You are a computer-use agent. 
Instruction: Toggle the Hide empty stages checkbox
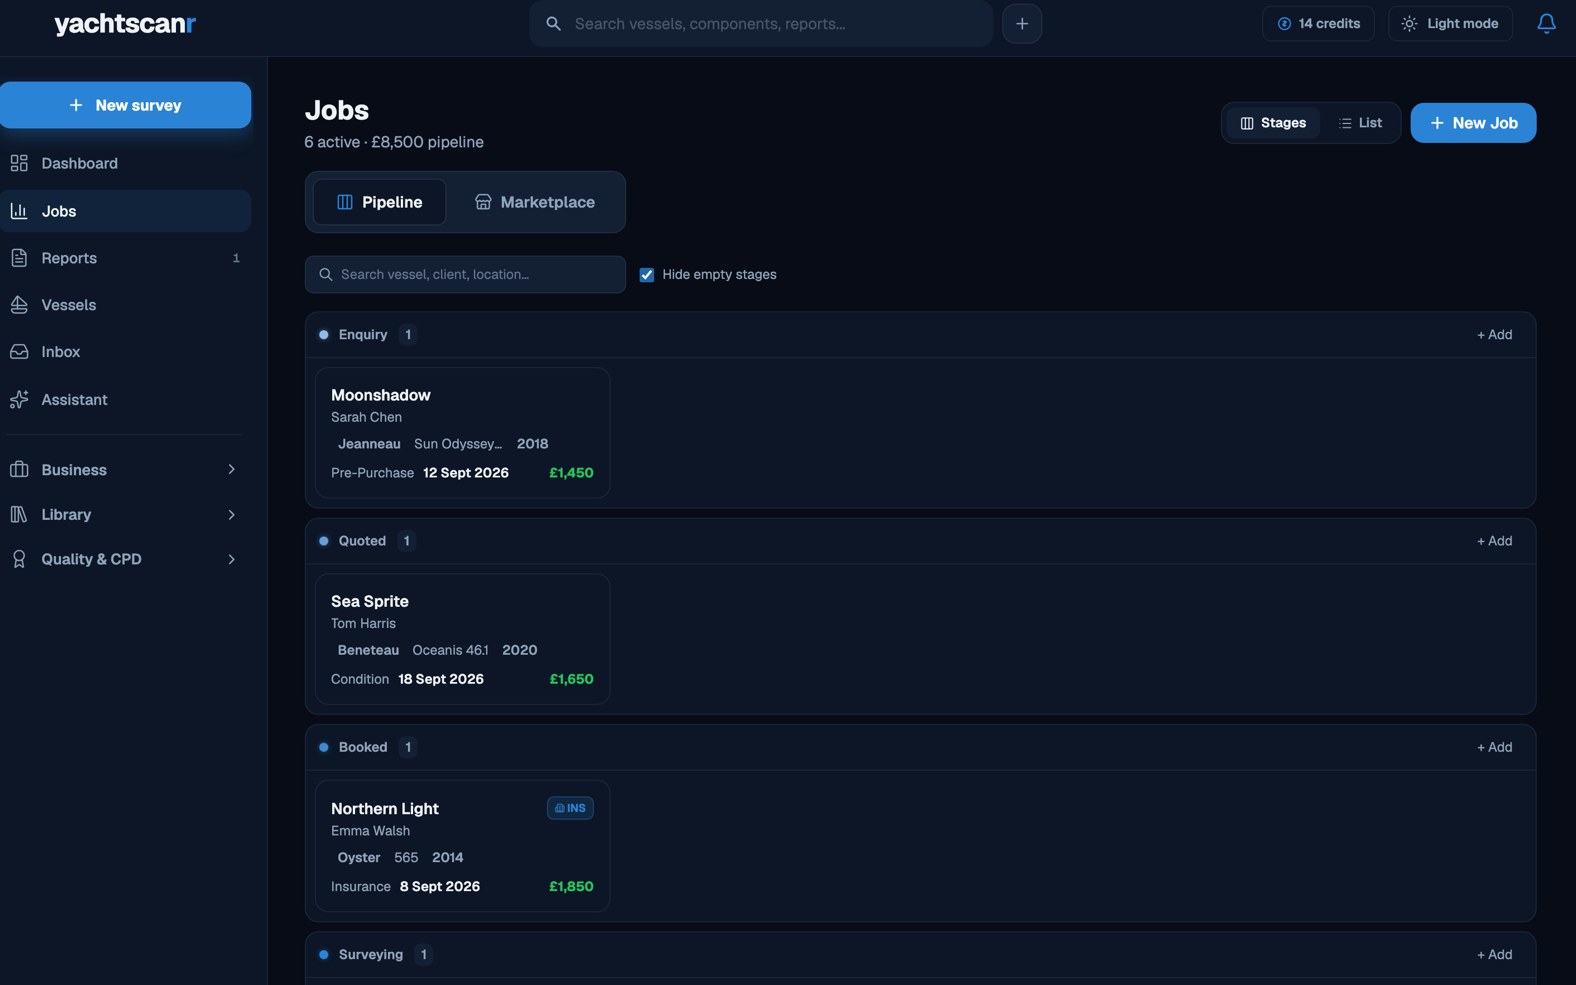point(647,275)
